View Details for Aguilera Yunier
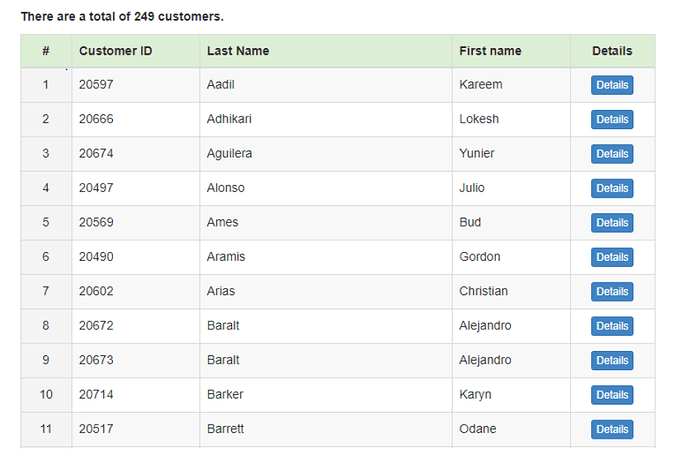This screenshot has width=690, height=467. pos(612,154)
